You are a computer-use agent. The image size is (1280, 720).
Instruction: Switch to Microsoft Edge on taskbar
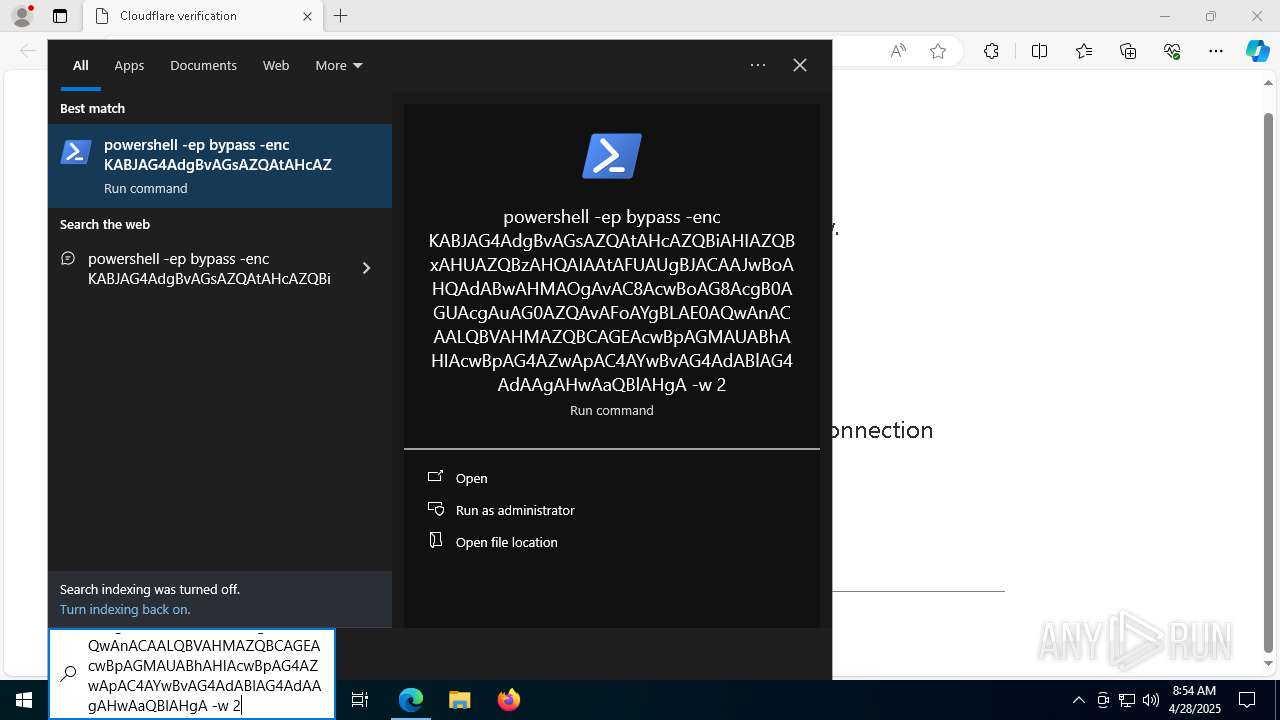[411, 700]
